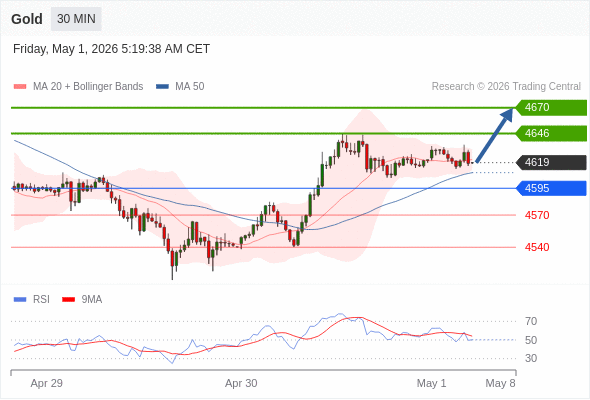Viewport: 590px width, 400px height.
Task: Click the green 4670 resistance price tag
Action: (x=551, y=108)
